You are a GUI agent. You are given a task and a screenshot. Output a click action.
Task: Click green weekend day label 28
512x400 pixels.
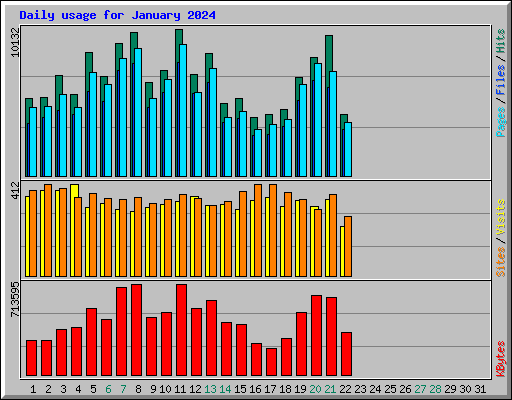[x=435, y=389]
